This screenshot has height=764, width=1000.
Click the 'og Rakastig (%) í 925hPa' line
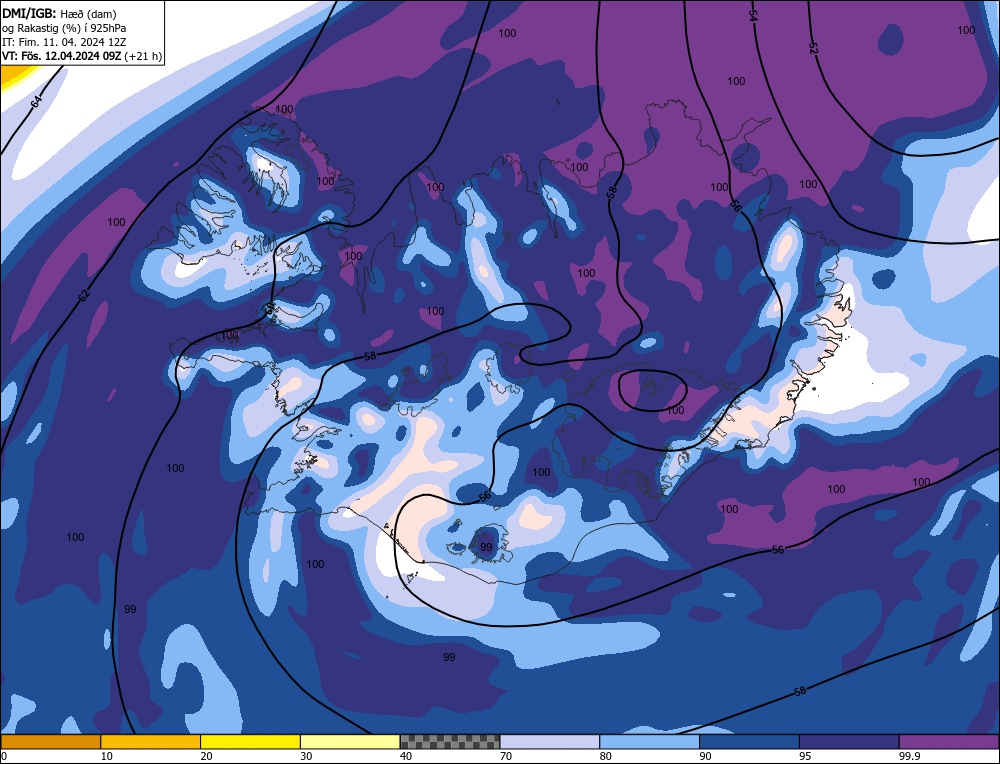pyautogui.click(x=64, y=28)
